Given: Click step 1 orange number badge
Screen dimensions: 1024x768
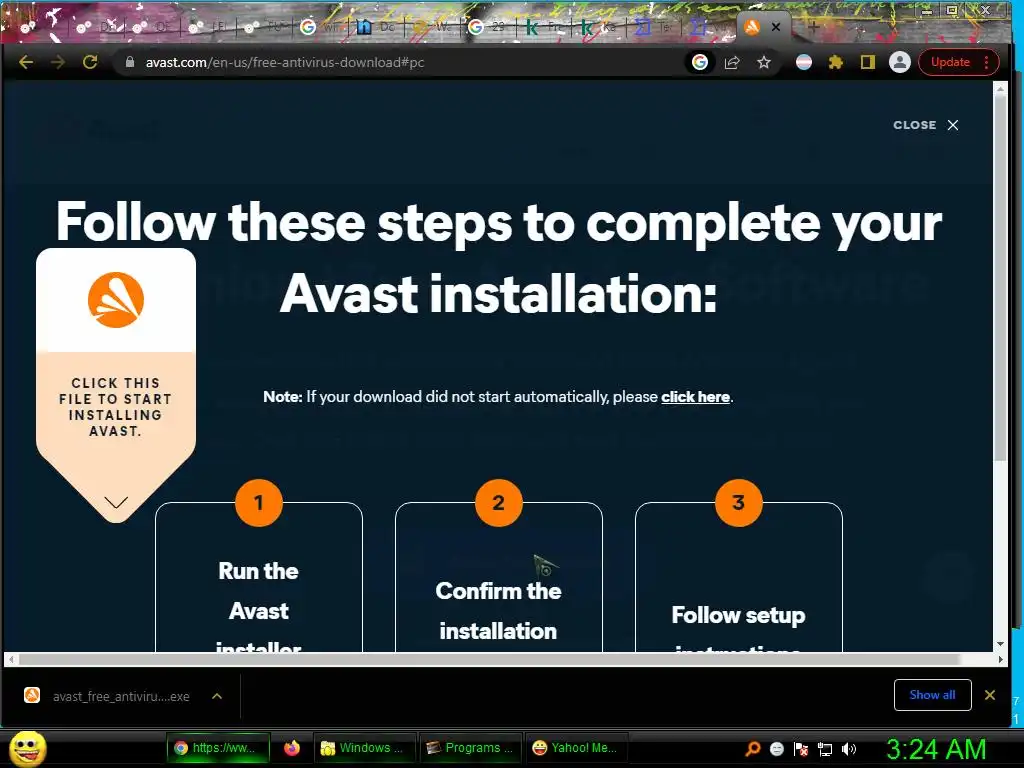Looking at the screenshot, I should (x=259, y=502).
